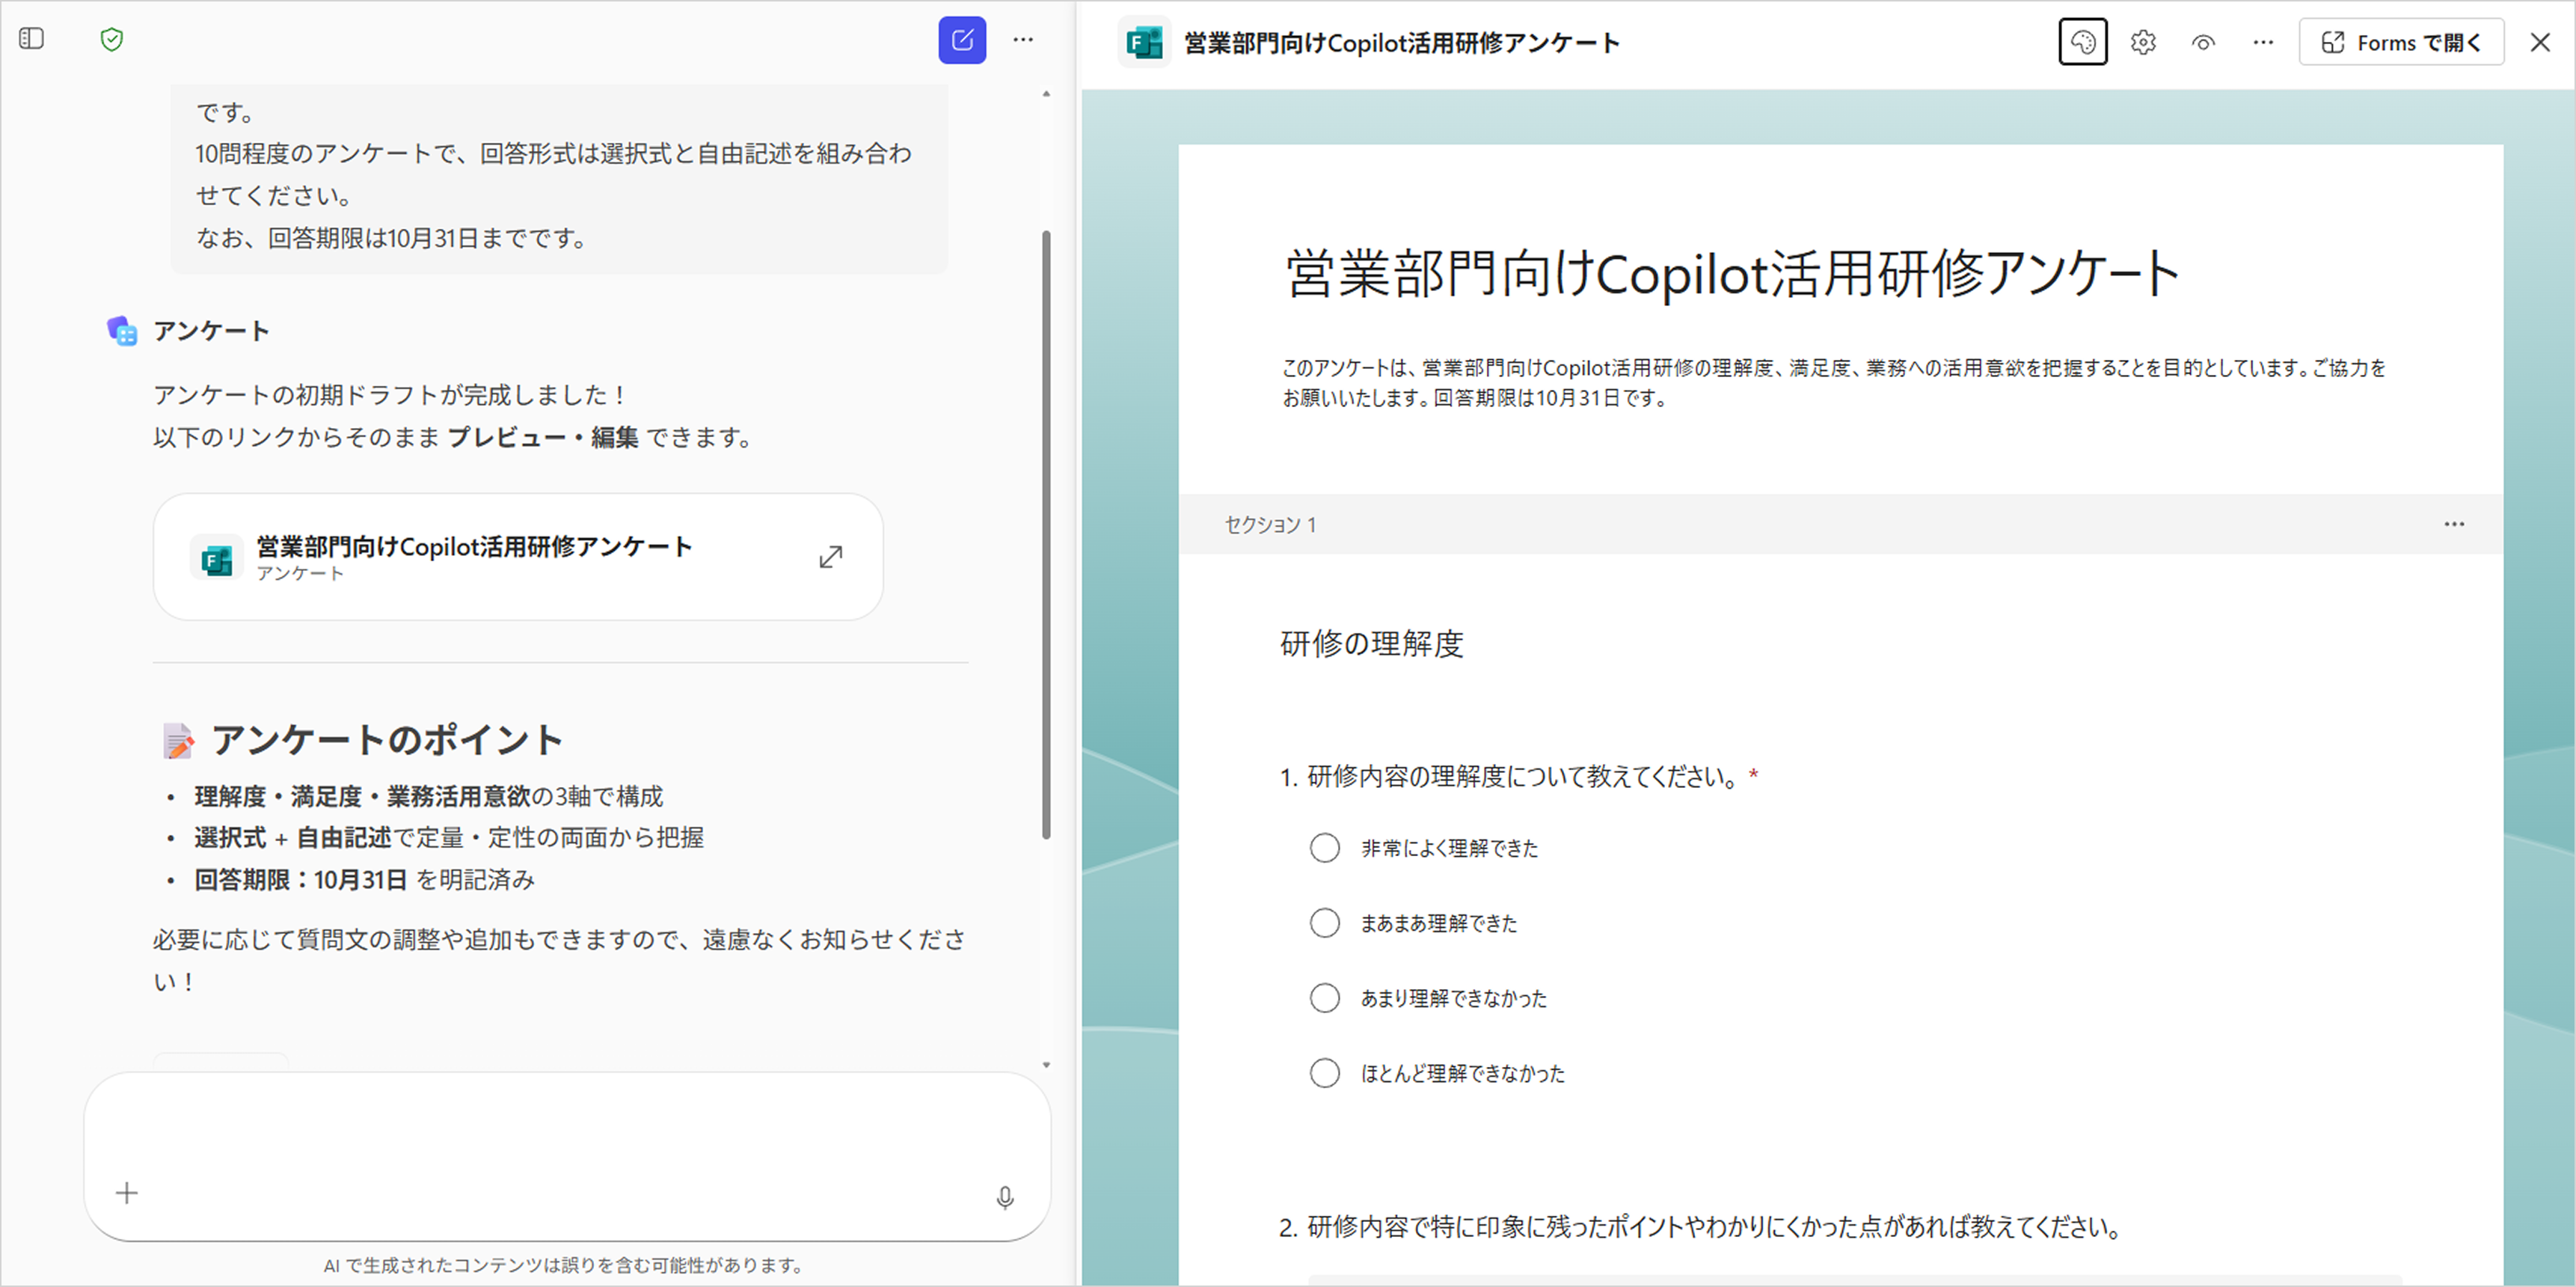Toggle the left sidebar panel icon
Screen dimensions: 2576x1287
pyautogui.click(x=32, y=39)
